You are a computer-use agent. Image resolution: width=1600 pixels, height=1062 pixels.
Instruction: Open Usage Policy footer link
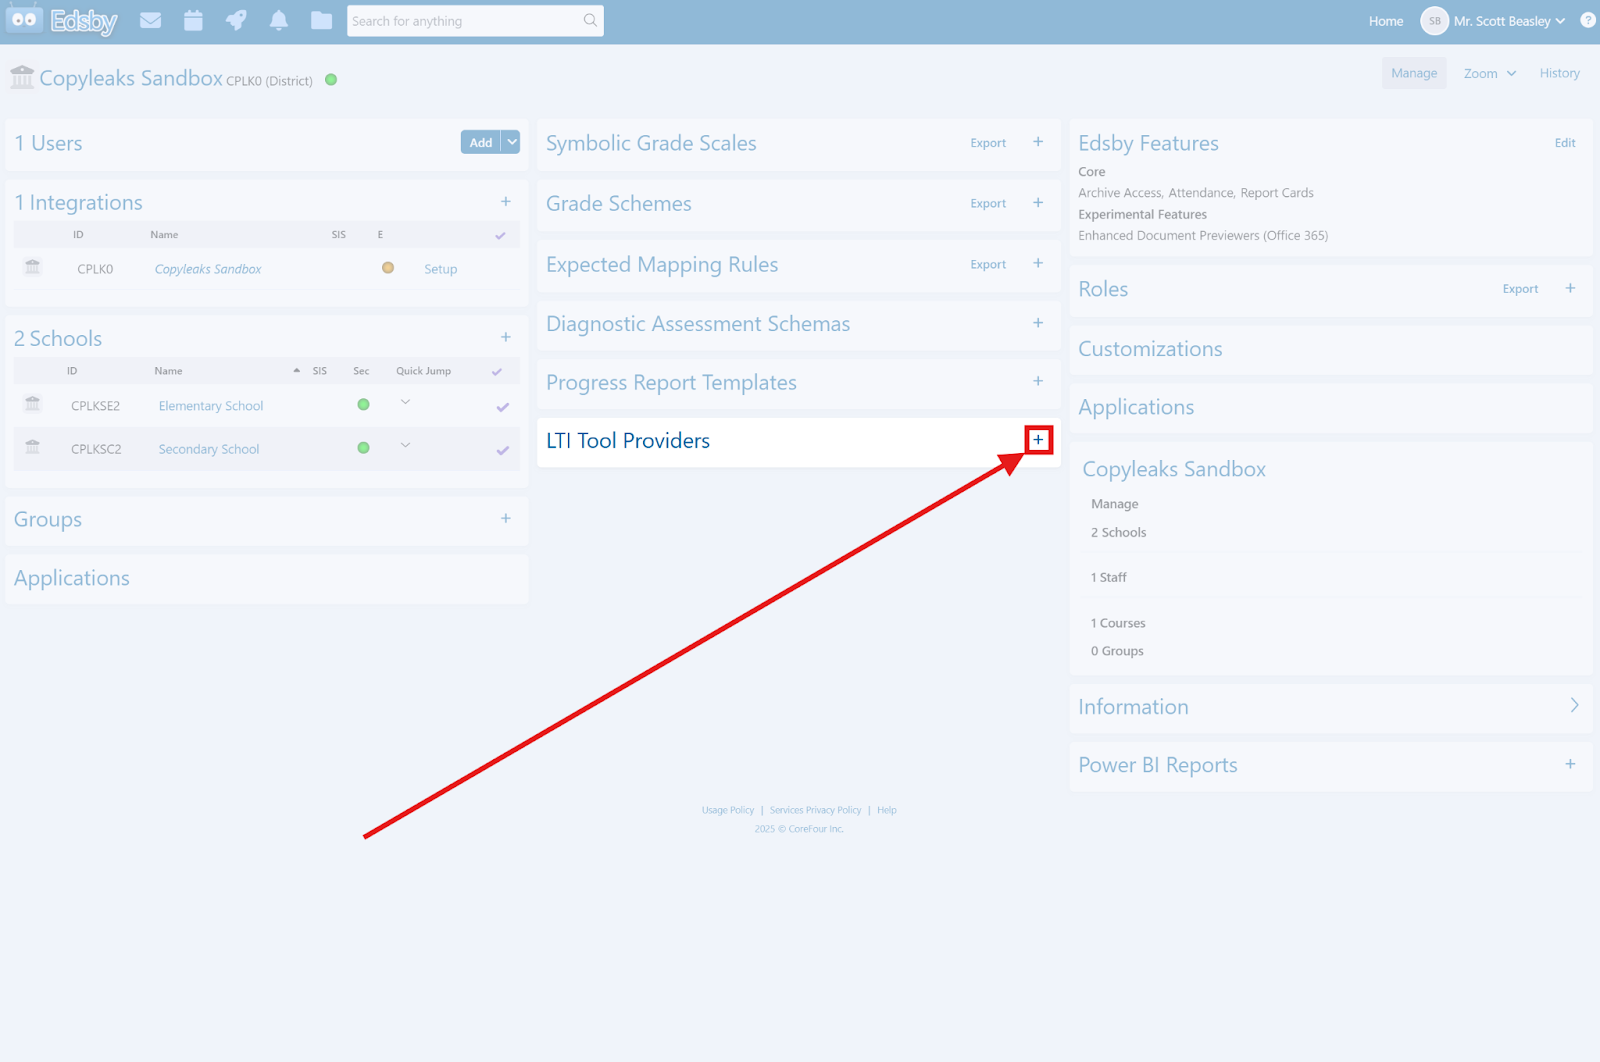[728, 810]
